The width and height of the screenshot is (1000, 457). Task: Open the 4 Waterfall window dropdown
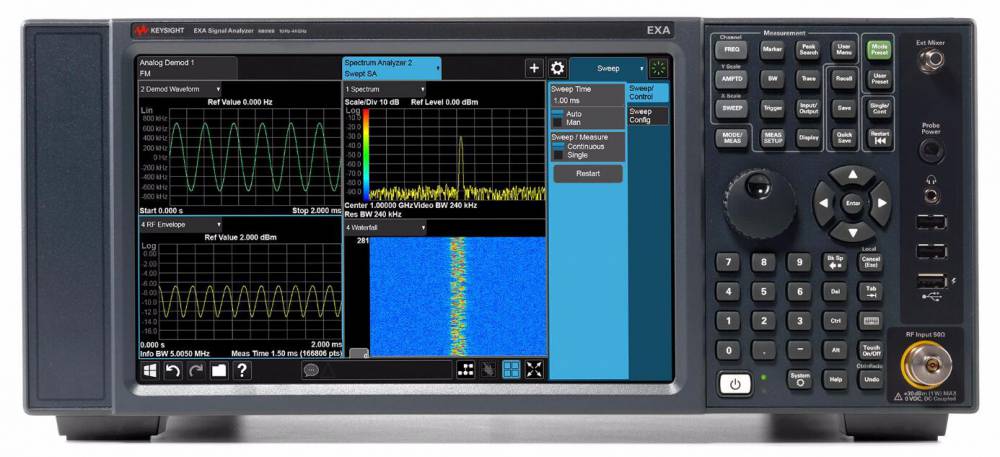(x=385, y=228)
